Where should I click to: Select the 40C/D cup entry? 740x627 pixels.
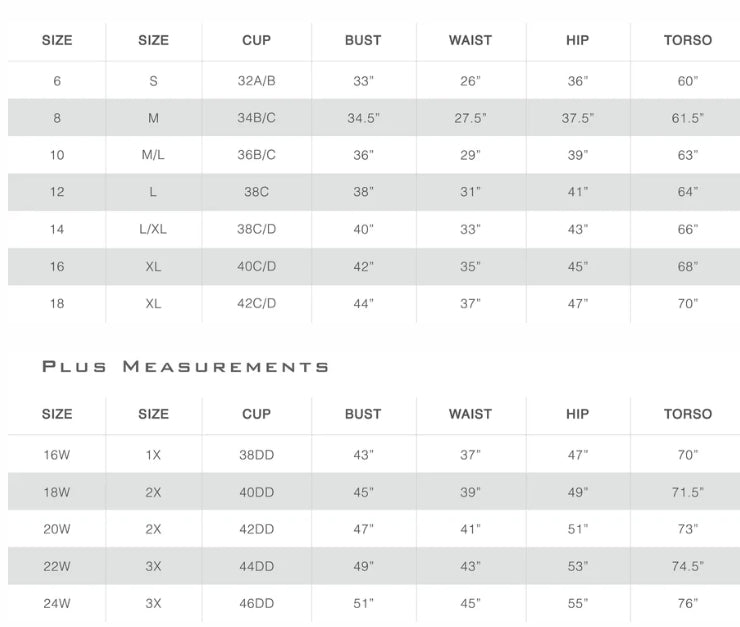click(x=256, y=267)
